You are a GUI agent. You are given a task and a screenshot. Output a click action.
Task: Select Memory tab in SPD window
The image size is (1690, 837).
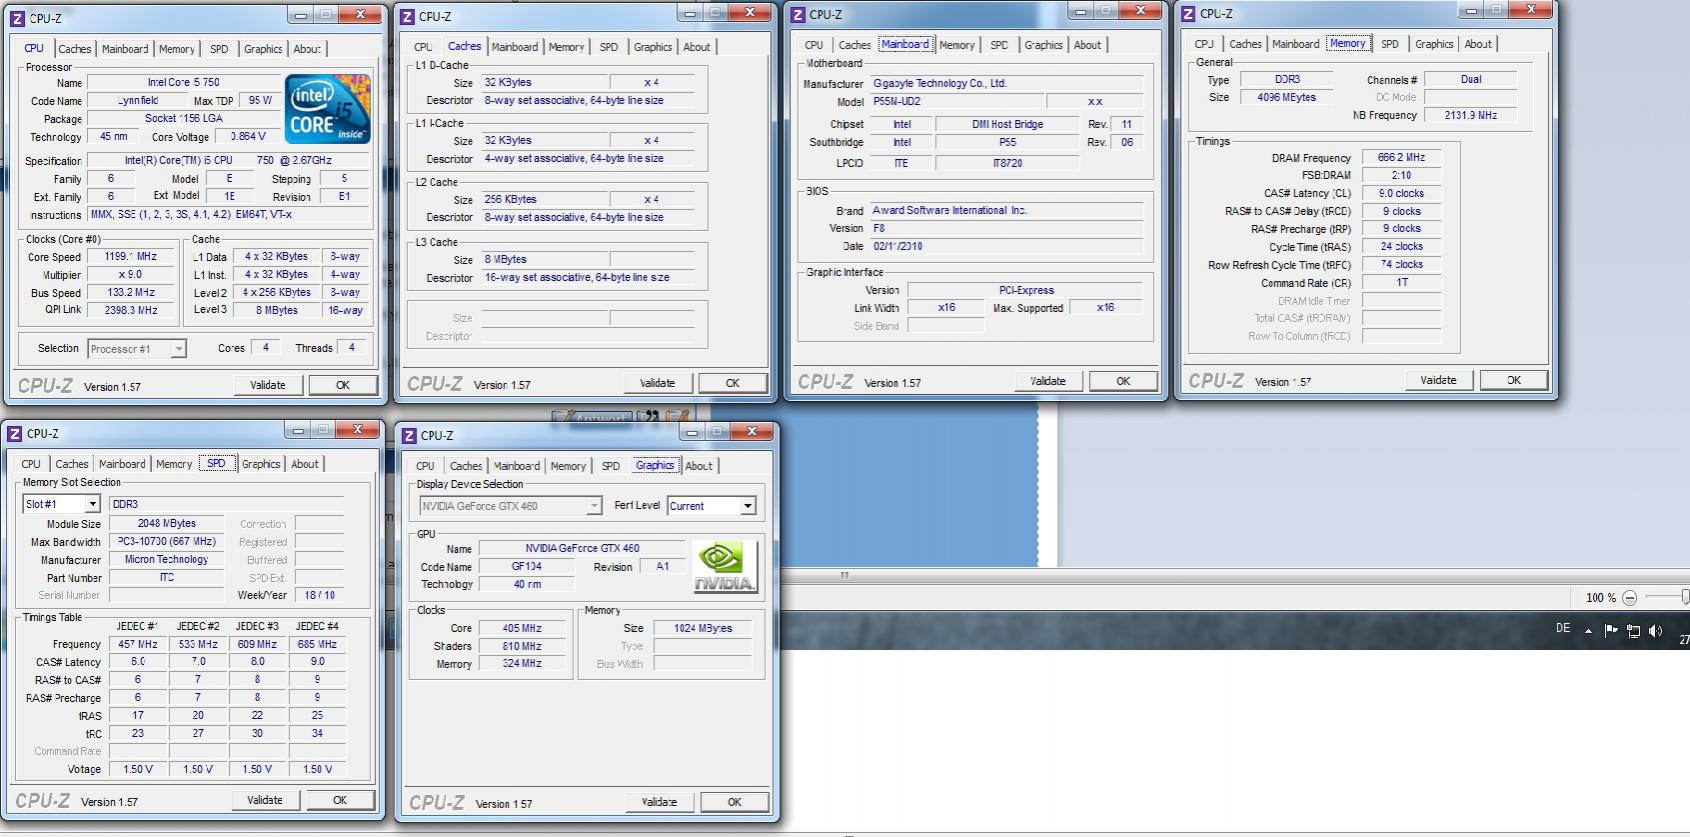point(174,464)
